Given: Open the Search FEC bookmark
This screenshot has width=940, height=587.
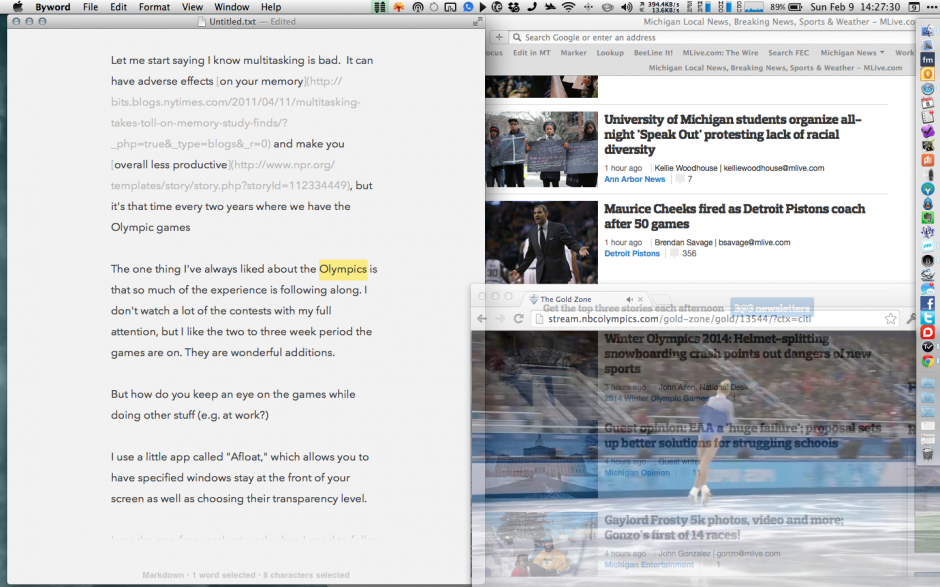Looking at the screenshot, I should pos(789,53).
